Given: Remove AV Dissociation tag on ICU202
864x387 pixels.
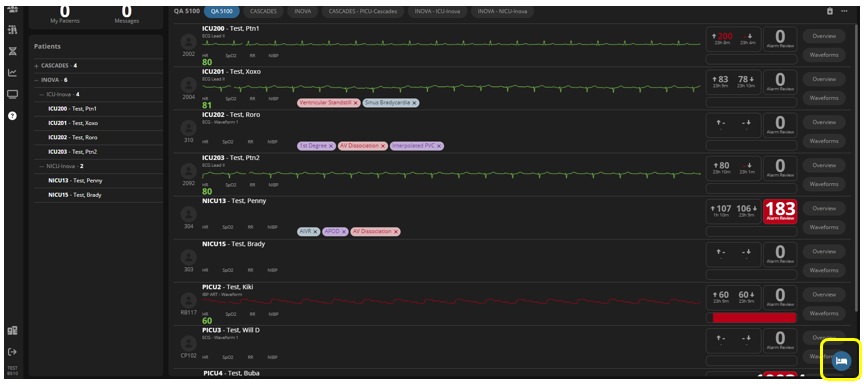Looking at the screenshot, I should point(383,146).
